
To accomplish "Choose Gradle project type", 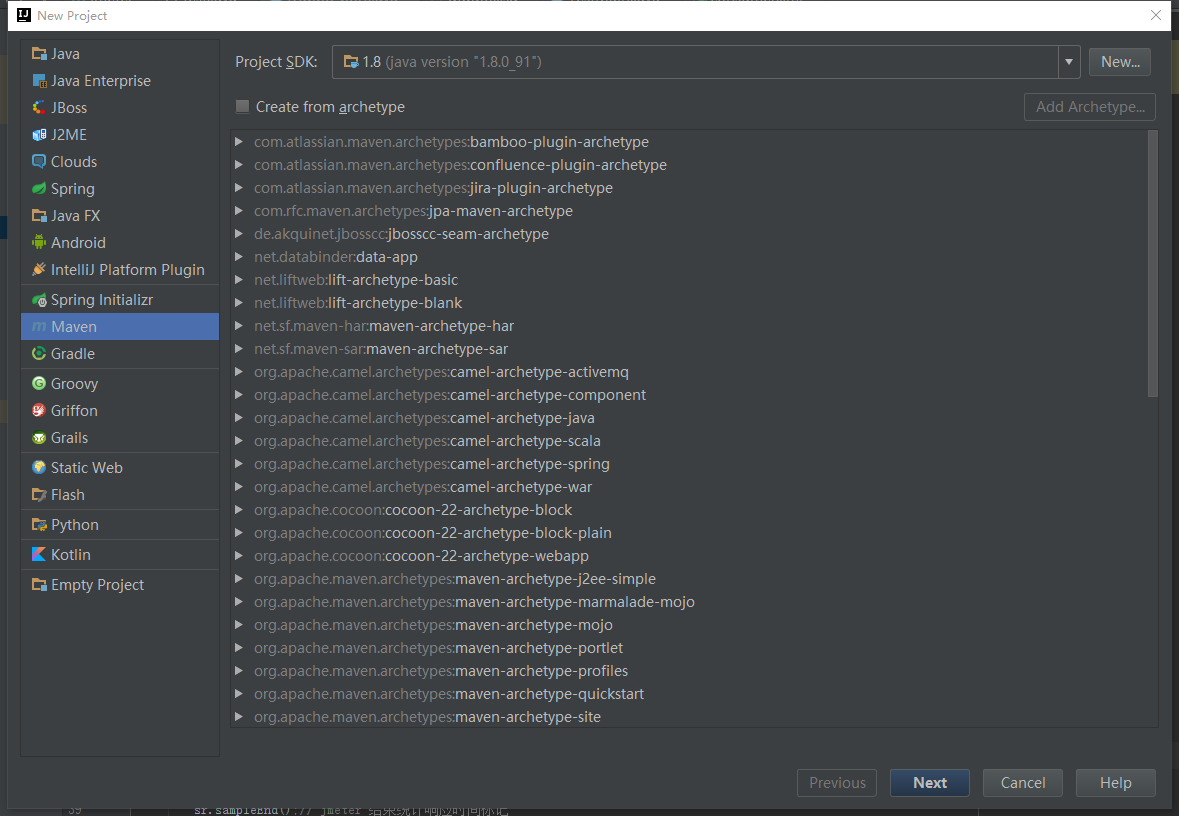I will pyautogui.click(x=120, y=353).
